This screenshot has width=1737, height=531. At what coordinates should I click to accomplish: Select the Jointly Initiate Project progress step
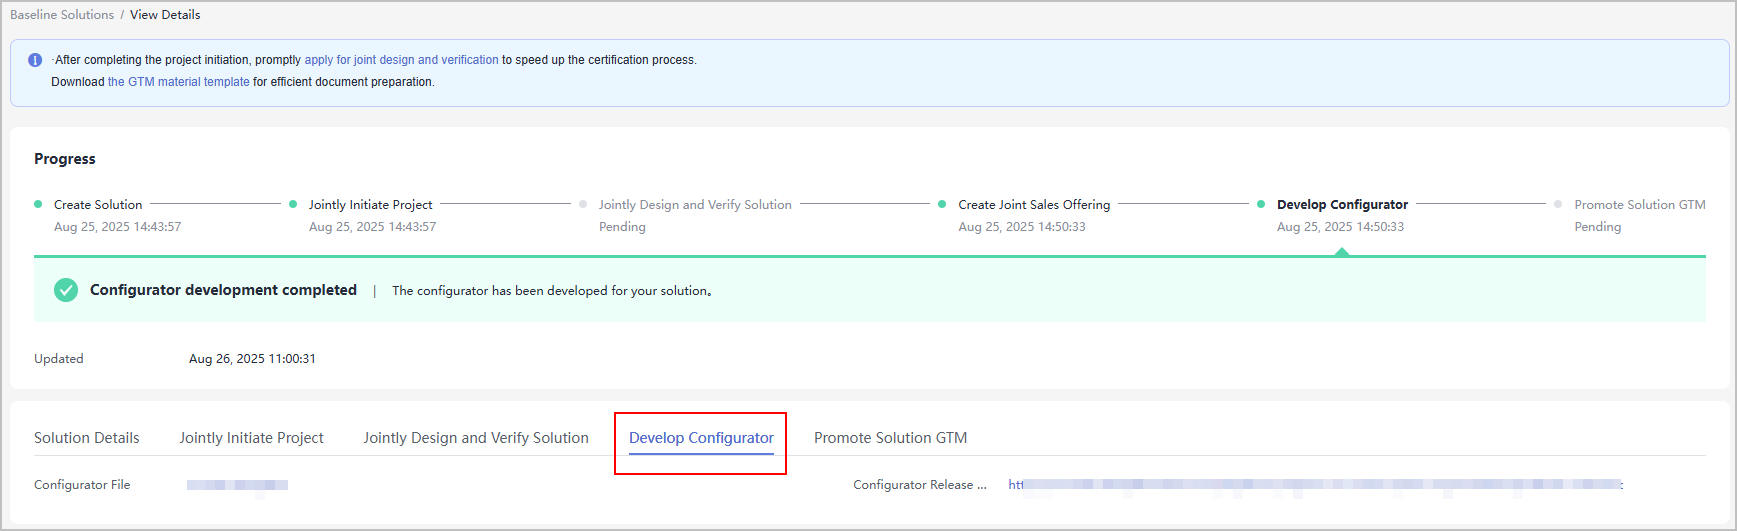[x=370, y=205]
